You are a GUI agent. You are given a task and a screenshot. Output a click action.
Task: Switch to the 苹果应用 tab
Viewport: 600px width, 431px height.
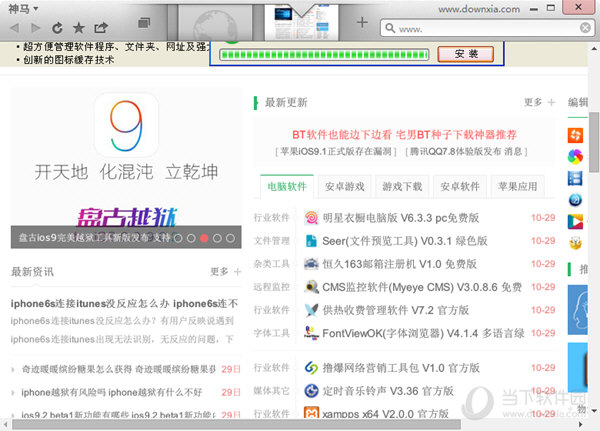click(517, 186)
